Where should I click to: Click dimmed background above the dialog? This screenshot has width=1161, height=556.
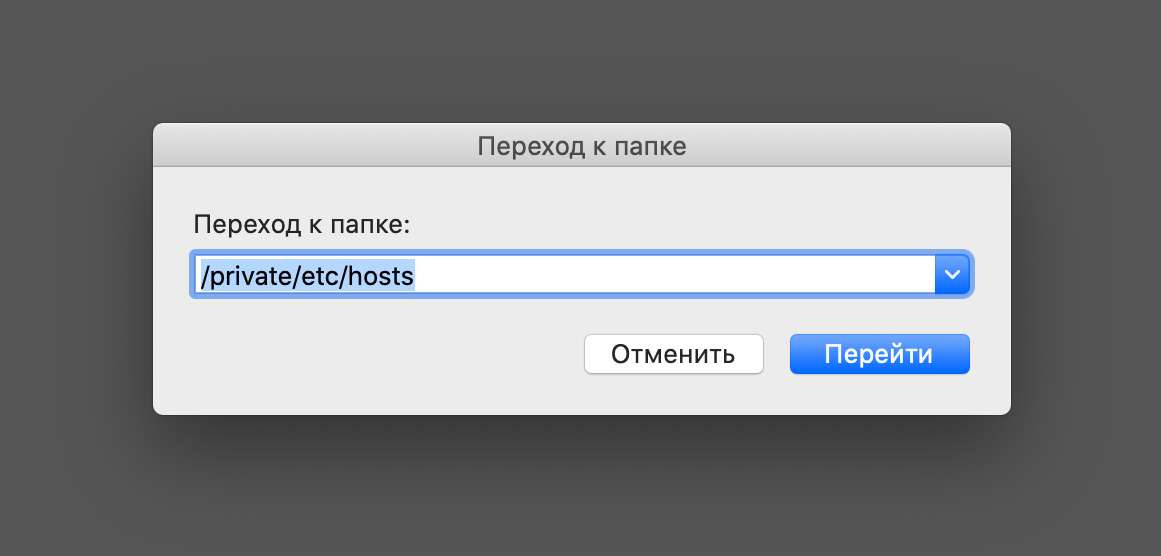[x=580, y=60]
